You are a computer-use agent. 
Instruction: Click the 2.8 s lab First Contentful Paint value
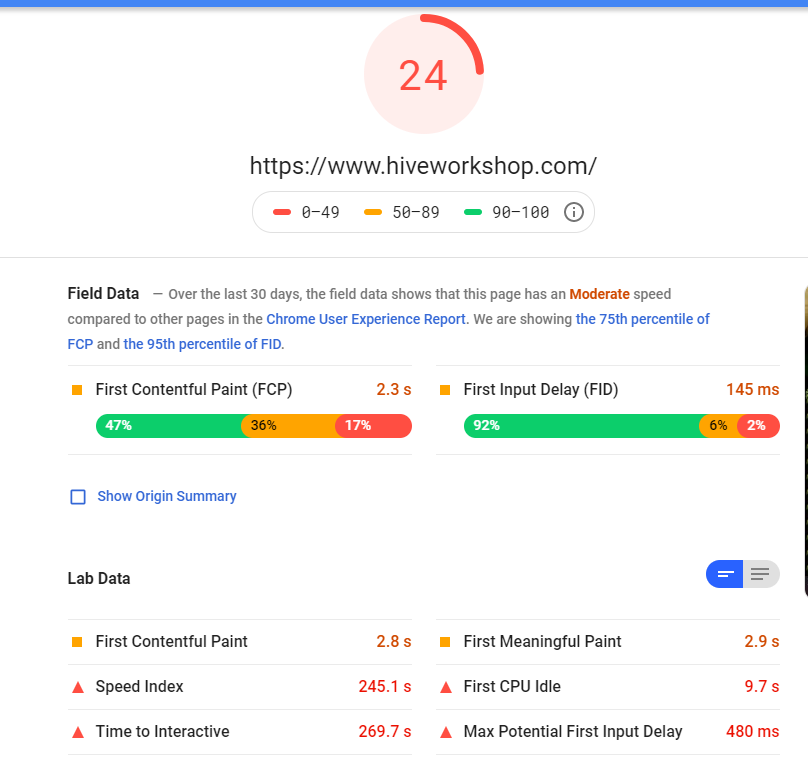(x=394, y=641)
